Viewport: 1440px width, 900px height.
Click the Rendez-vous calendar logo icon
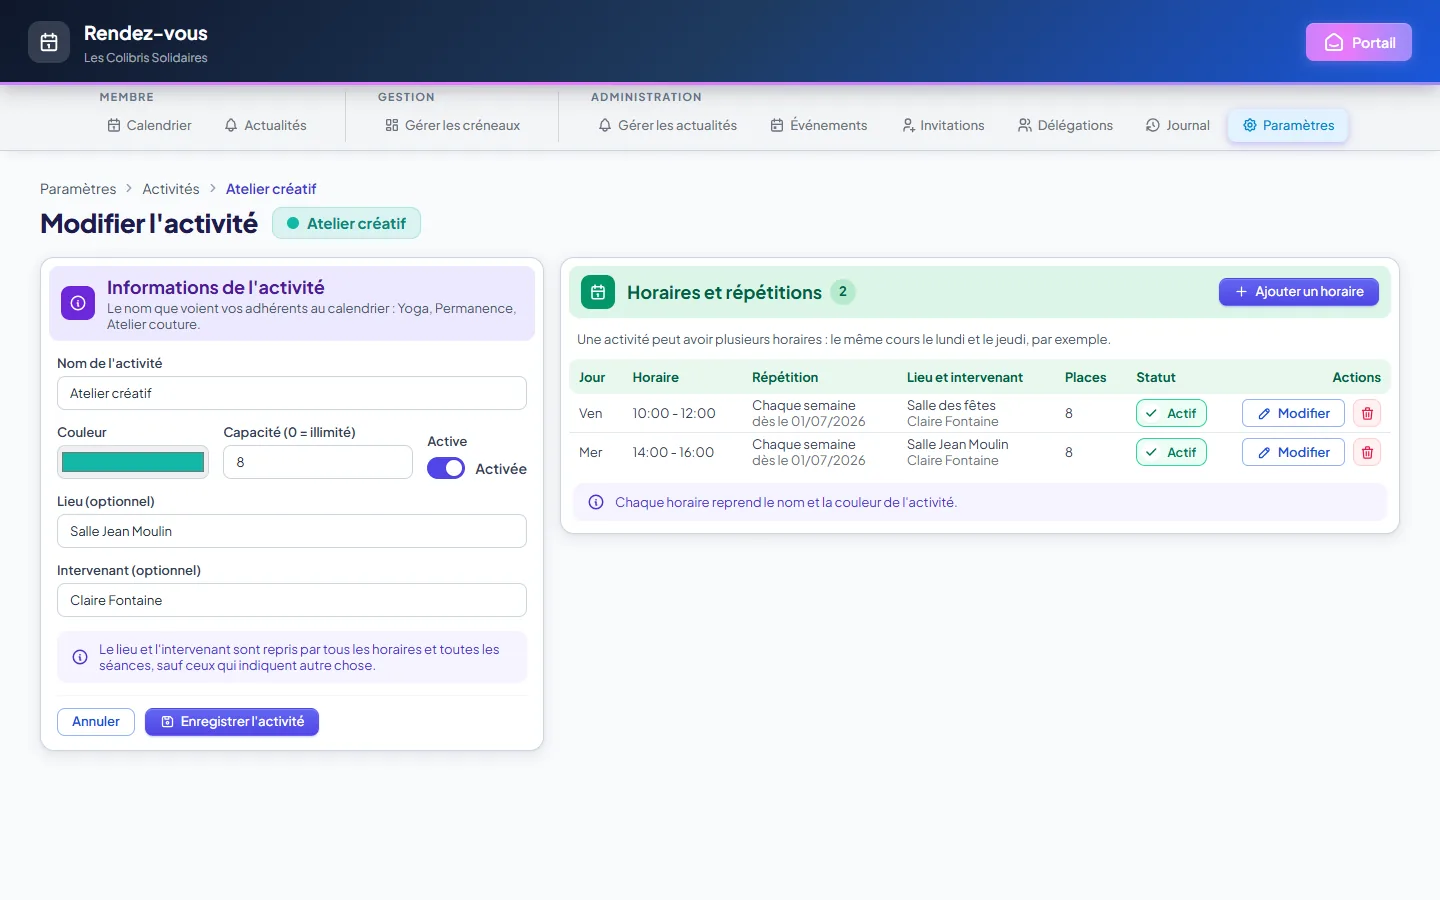tap(49, 42)
